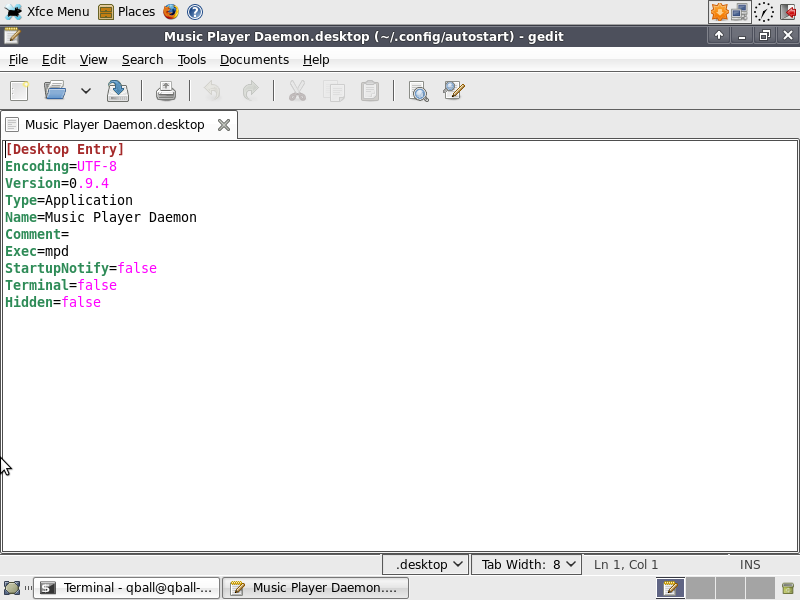Switch to Terminal taskbar window
The image size is (800, 600).
tap(127, 588)
